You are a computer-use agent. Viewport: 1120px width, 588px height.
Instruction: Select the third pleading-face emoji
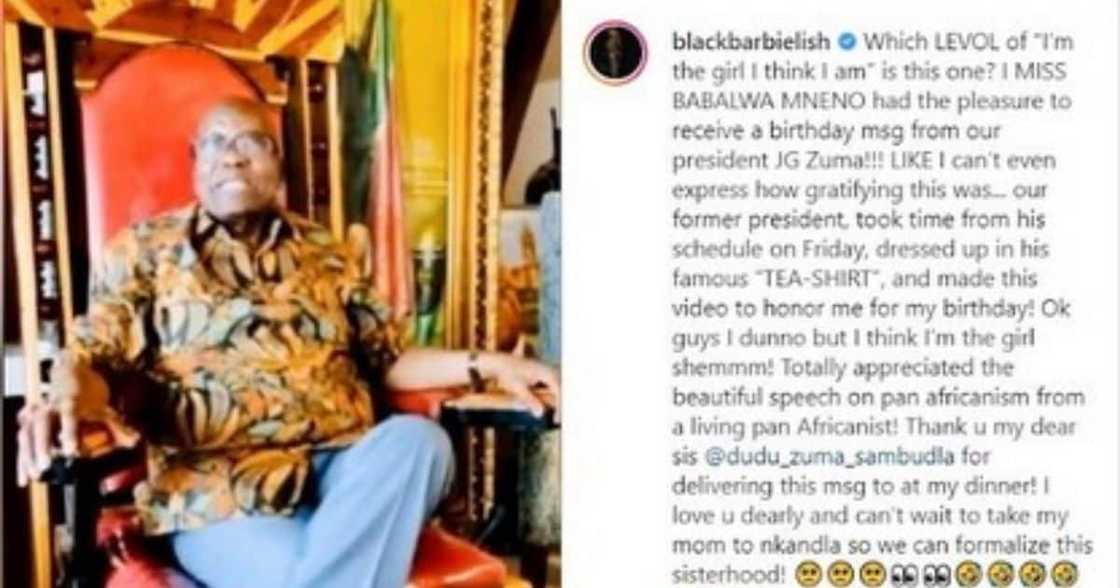coord(873,574)
